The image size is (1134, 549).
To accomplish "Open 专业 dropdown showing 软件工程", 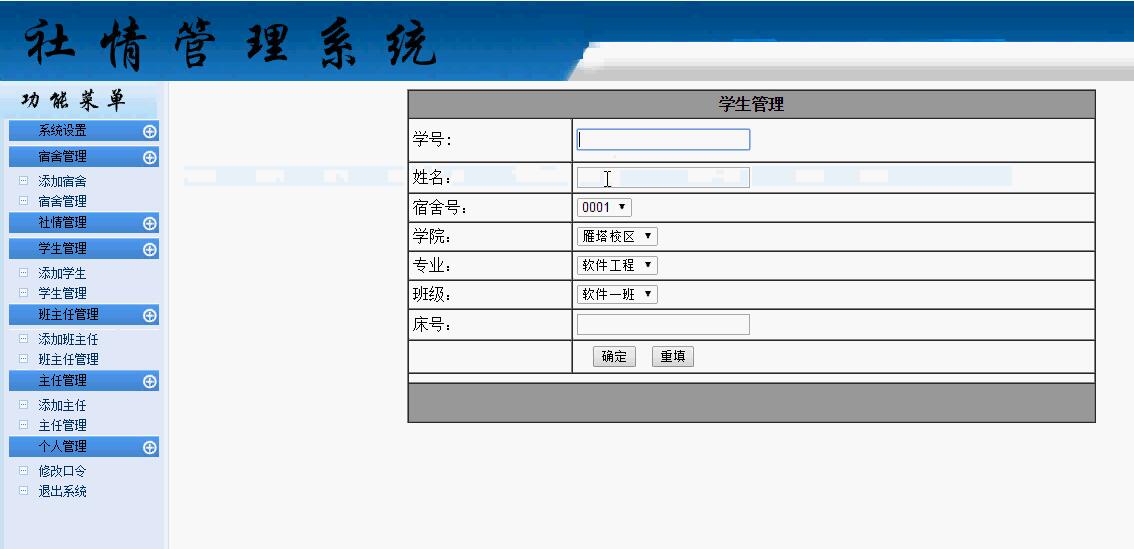I will tap(617, 265).
